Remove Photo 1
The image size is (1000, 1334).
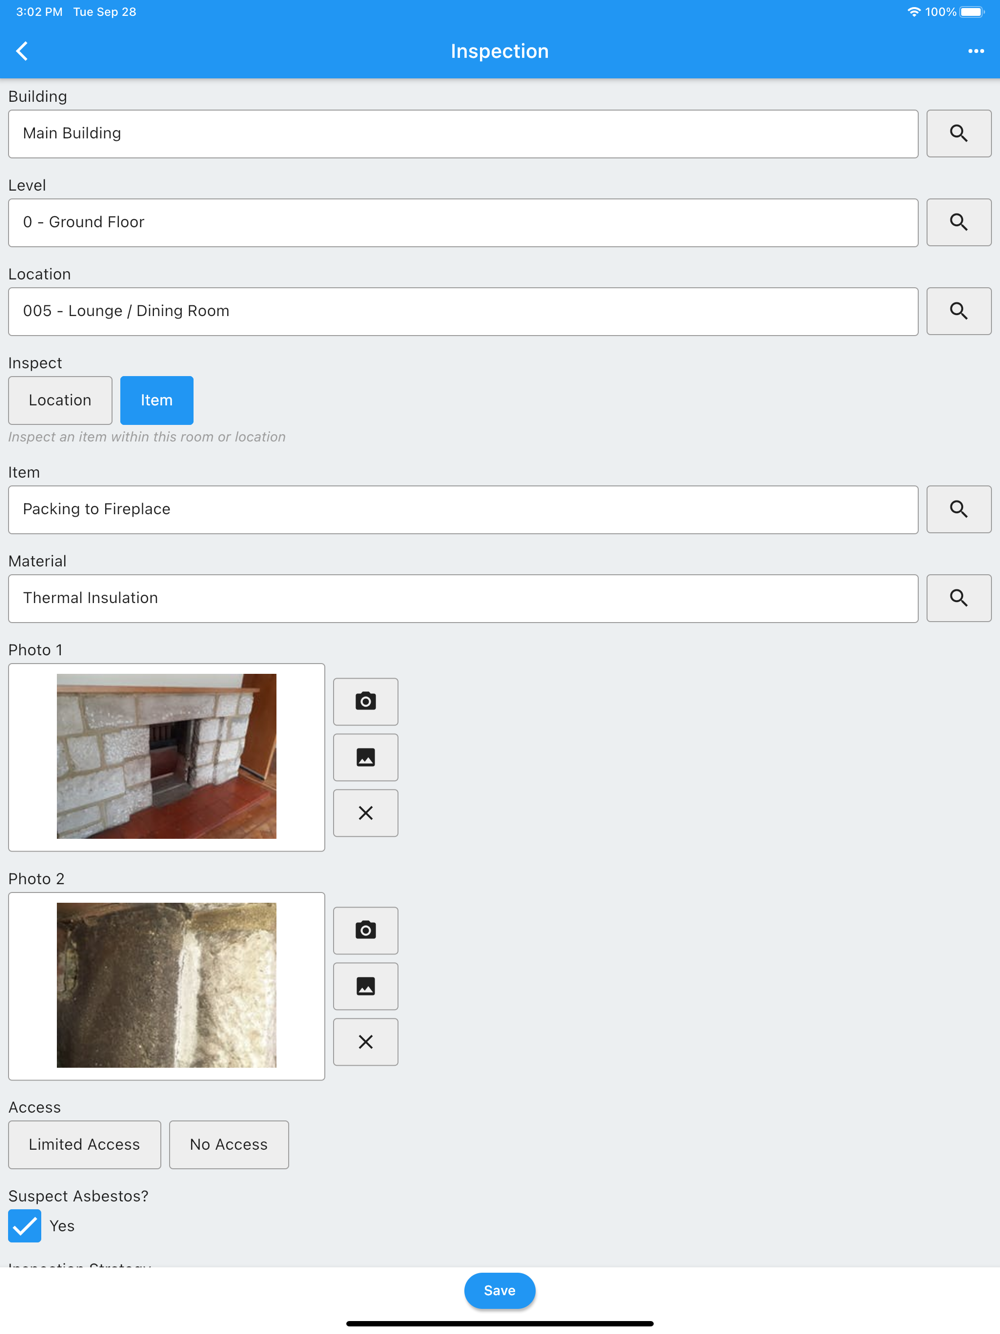[366, 814]
